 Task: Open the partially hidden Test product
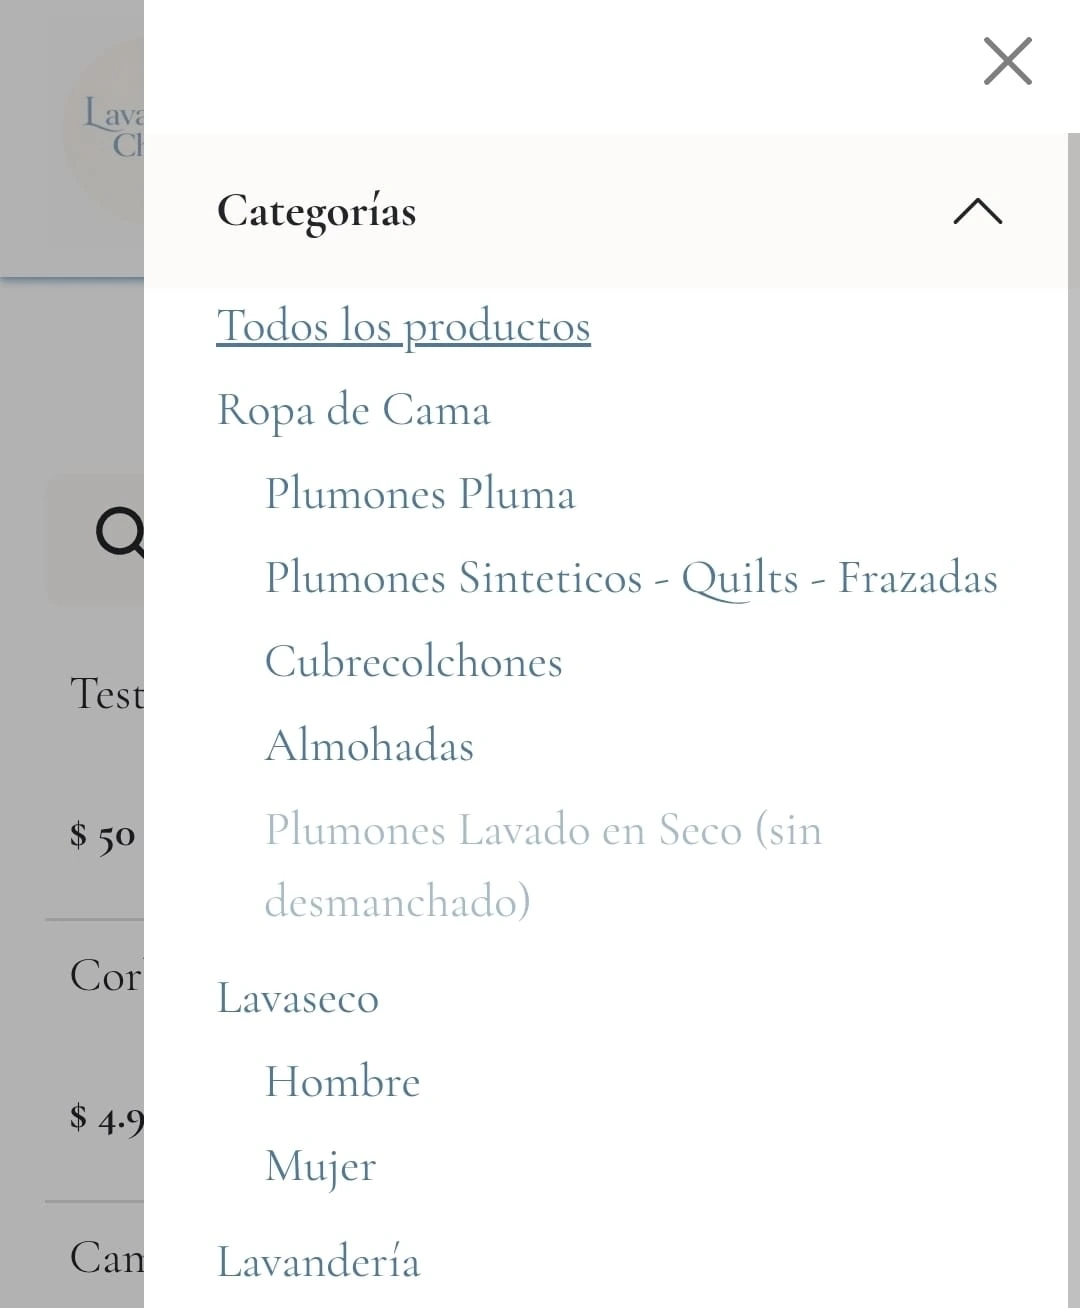click(x=105, y=694)
